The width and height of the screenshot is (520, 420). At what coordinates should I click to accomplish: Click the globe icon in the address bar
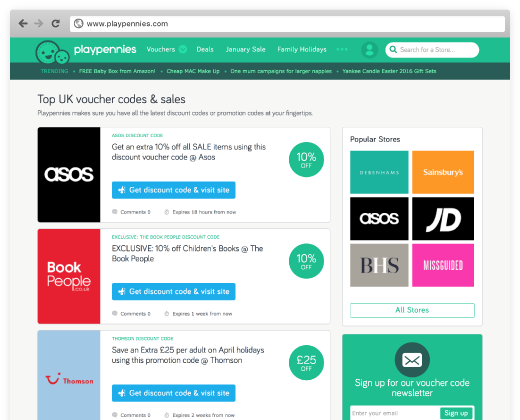[78, 24]
